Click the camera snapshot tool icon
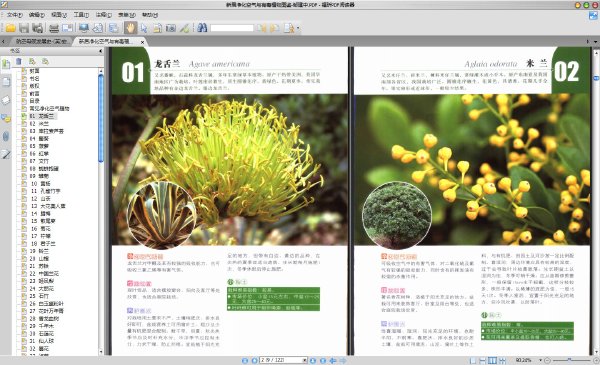Viewport: 600px width, 365px height. click(x=171, y=28)
